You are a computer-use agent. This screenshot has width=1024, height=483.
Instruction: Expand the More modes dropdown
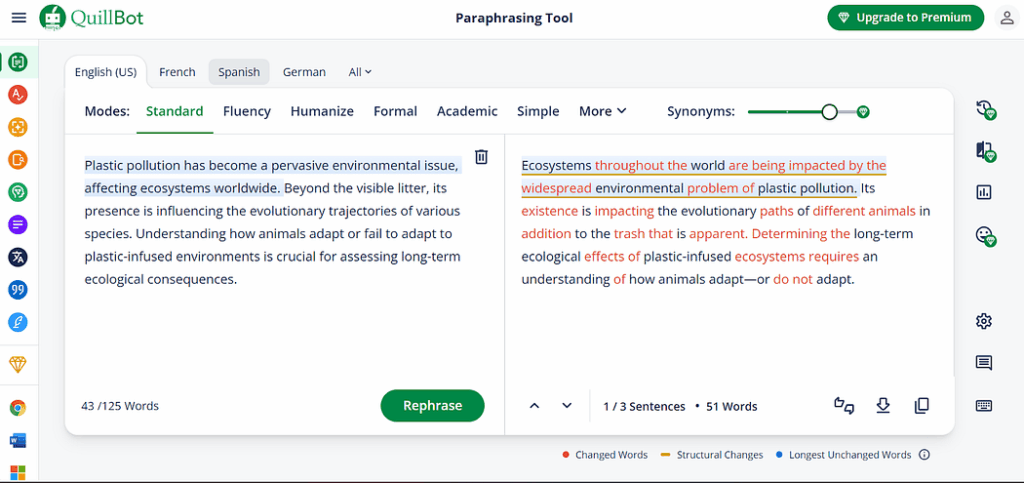(602, 111)
